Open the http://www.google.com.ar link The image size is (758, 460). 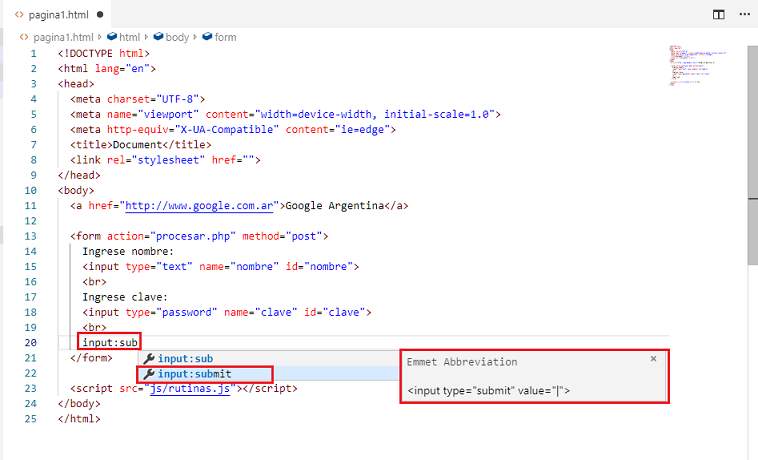coord(199,206)
